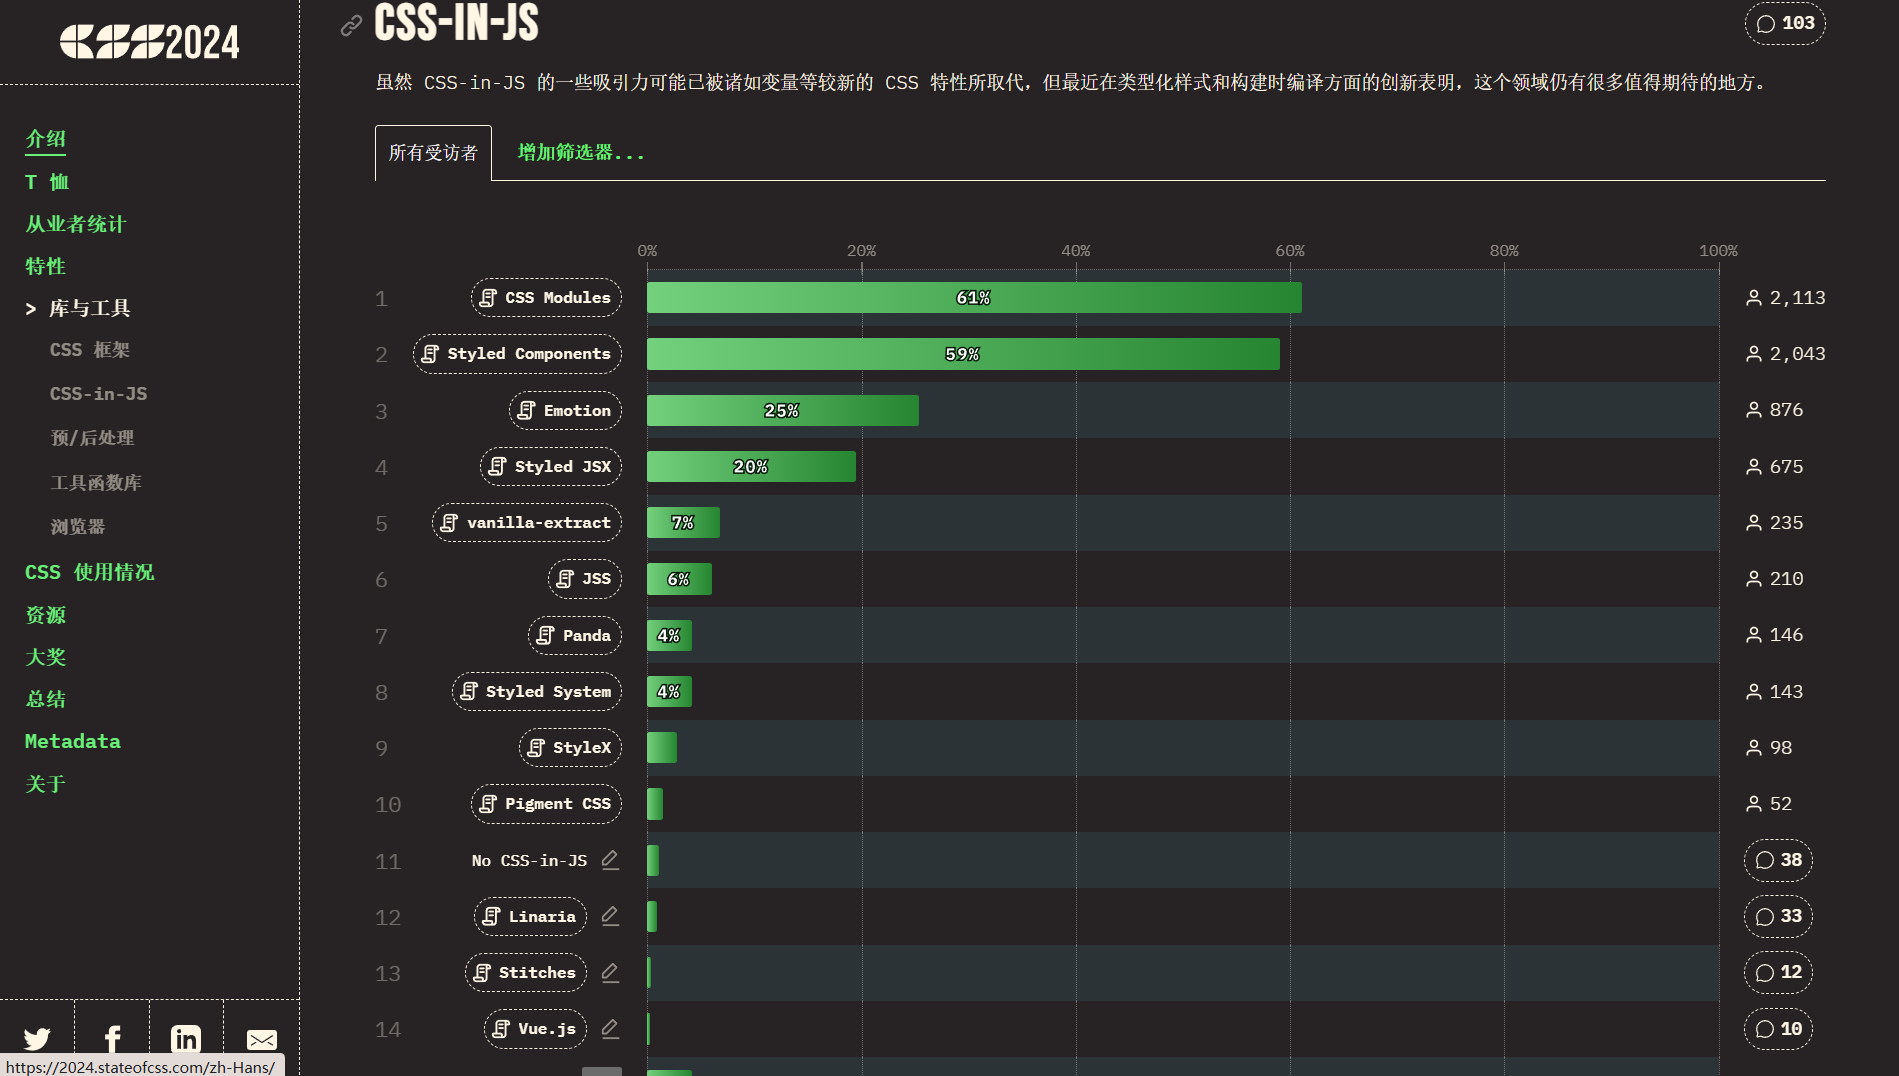This screenshot has width=1899, height=1076.
Task: Open the T 恤 page
Action: pos(47,182)
